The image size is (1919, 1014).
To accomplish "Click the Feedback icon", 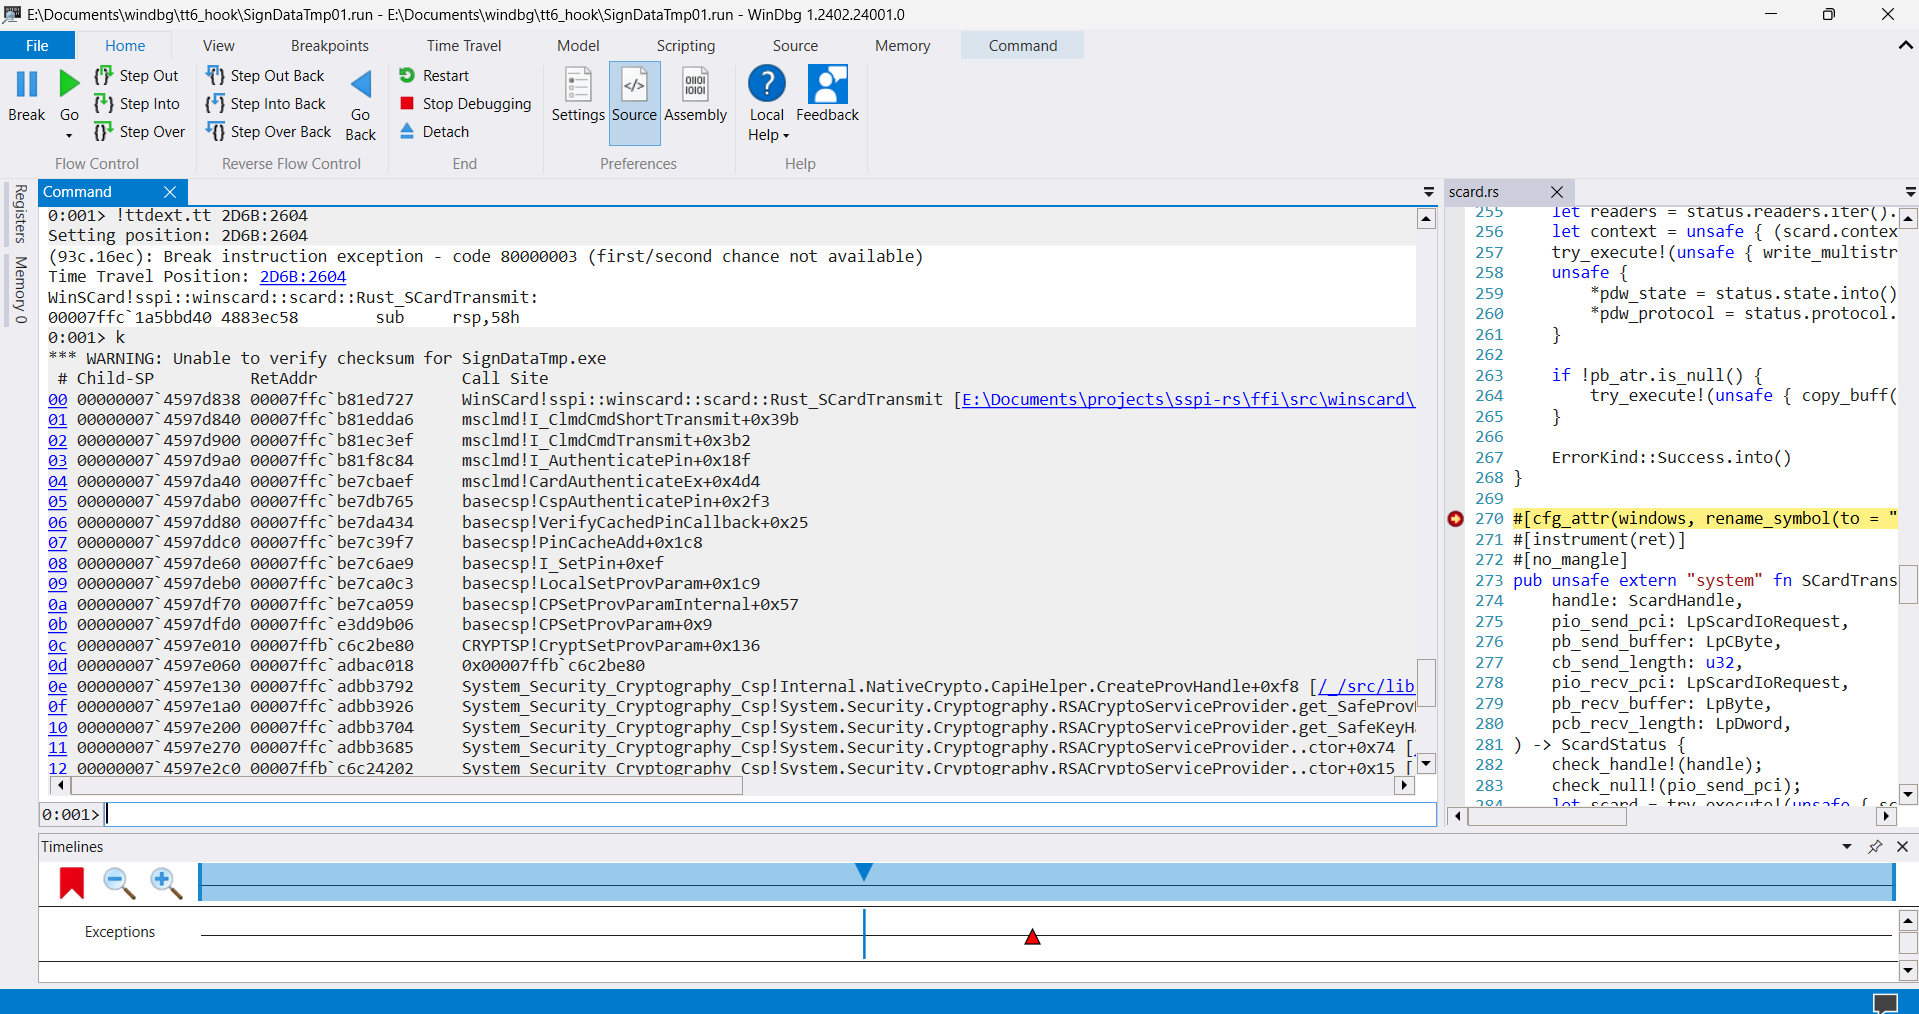I will pos(827,86).
